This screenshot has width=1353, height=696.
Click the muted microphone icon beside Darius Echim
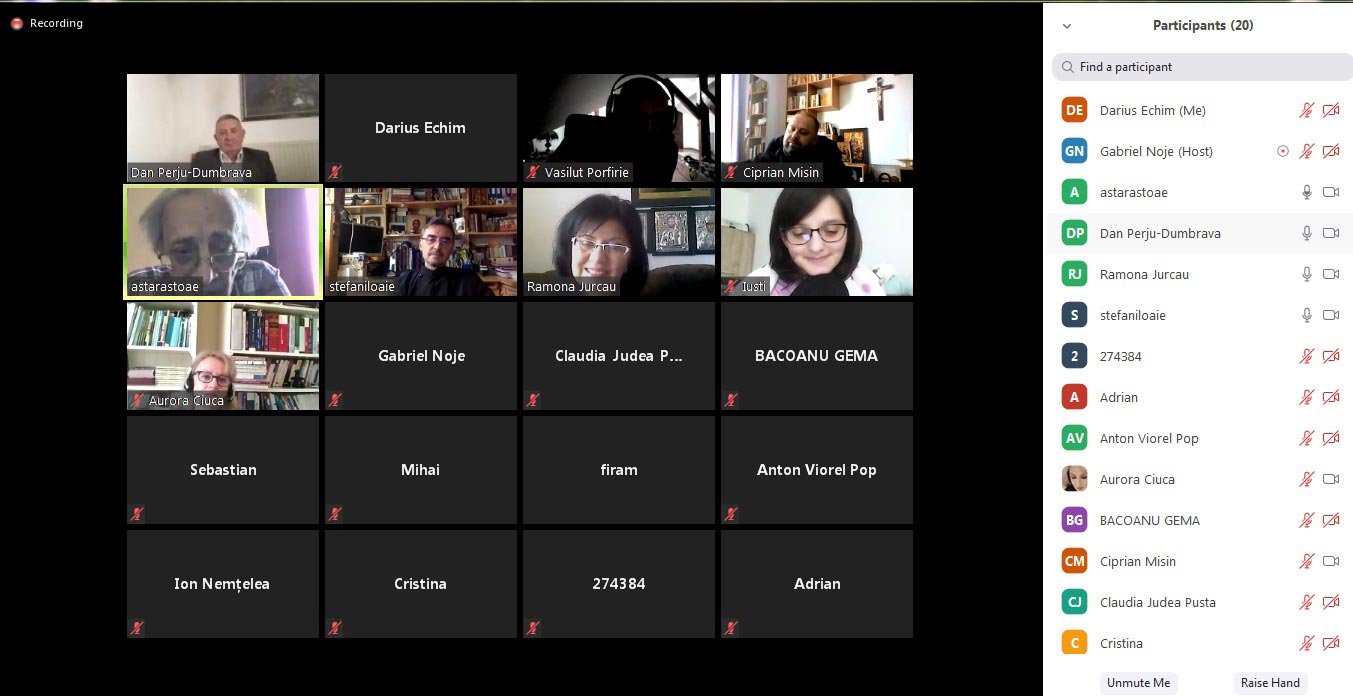pos(1306,111)
